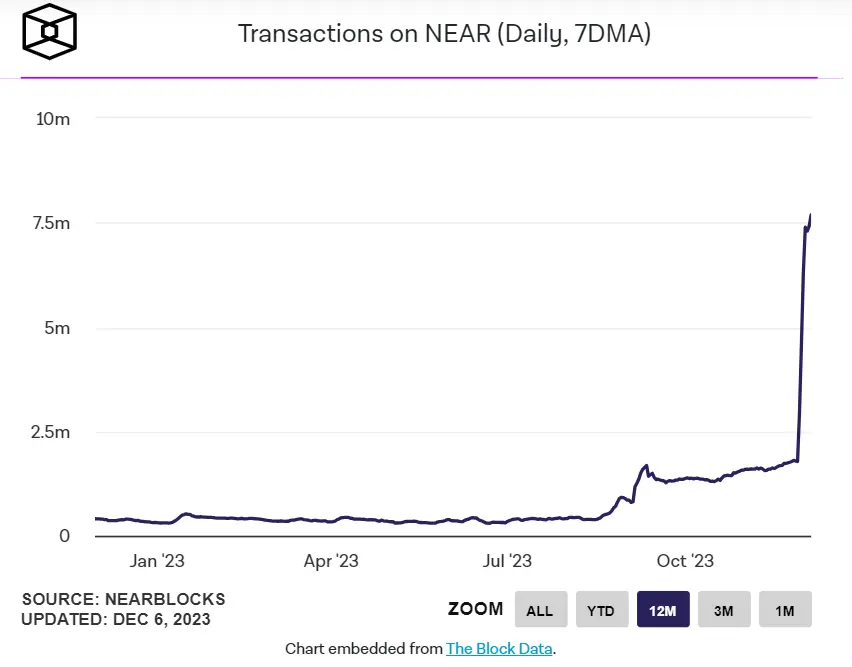Click the Jul '23 axis label
The image size is (852, 667).
point(507,561)
